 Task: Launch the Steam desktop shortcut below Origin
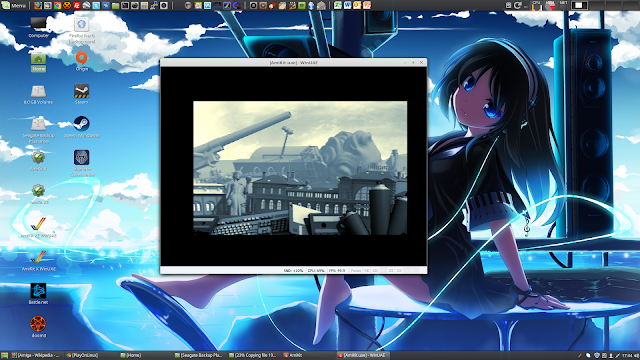pos(82,94)
